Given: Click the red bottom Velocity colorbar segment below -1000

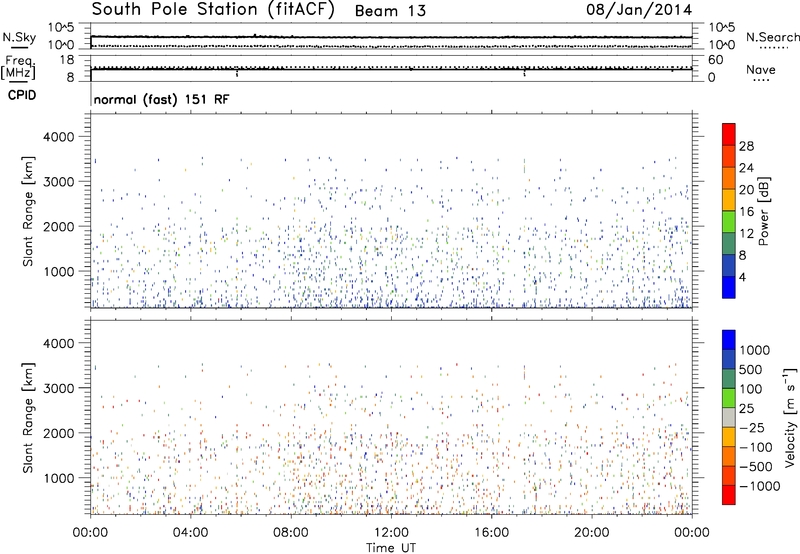Looking at the screenshot, I should click(729, 495).
